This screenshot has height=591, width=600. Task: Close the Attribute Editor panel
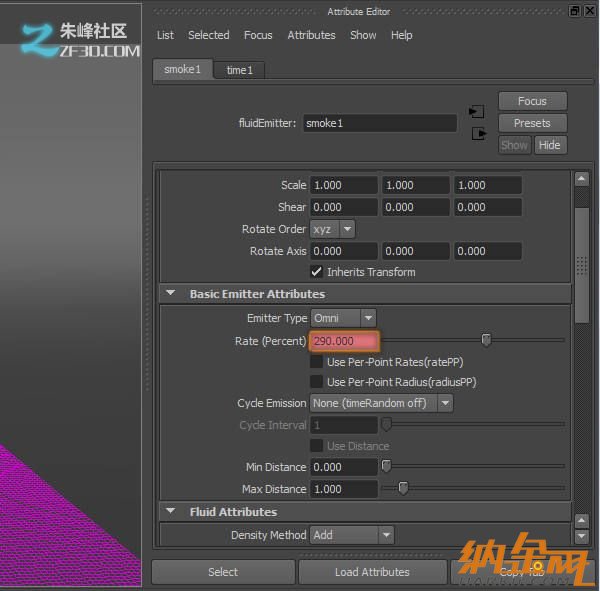[589, 11]
